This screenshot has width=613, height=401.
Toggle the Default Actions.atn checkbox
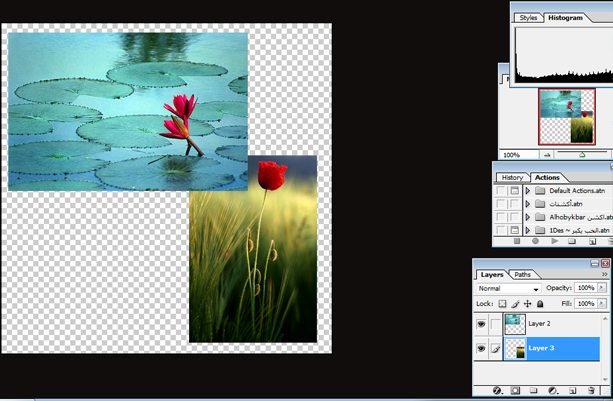[500, 190]
